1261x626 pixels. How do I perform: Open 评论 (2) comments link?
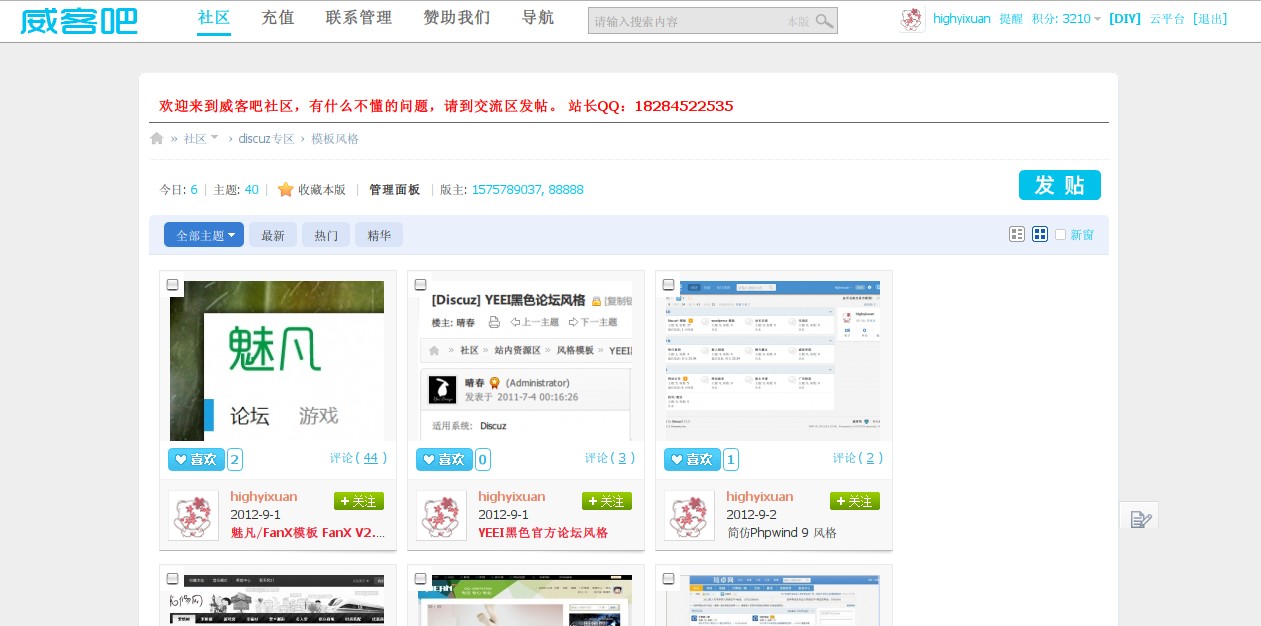(x=858, y=458)
